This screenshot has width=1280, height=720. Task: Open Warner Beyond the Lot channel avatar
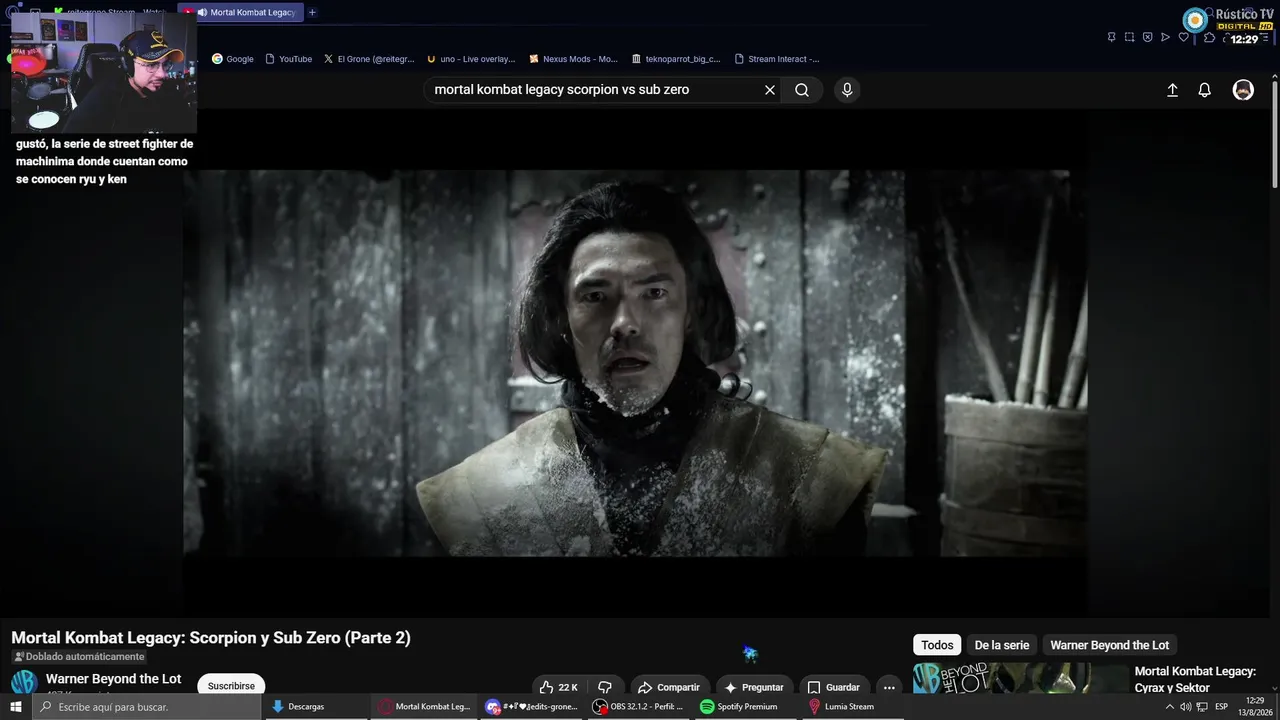[x=24, y=683]
